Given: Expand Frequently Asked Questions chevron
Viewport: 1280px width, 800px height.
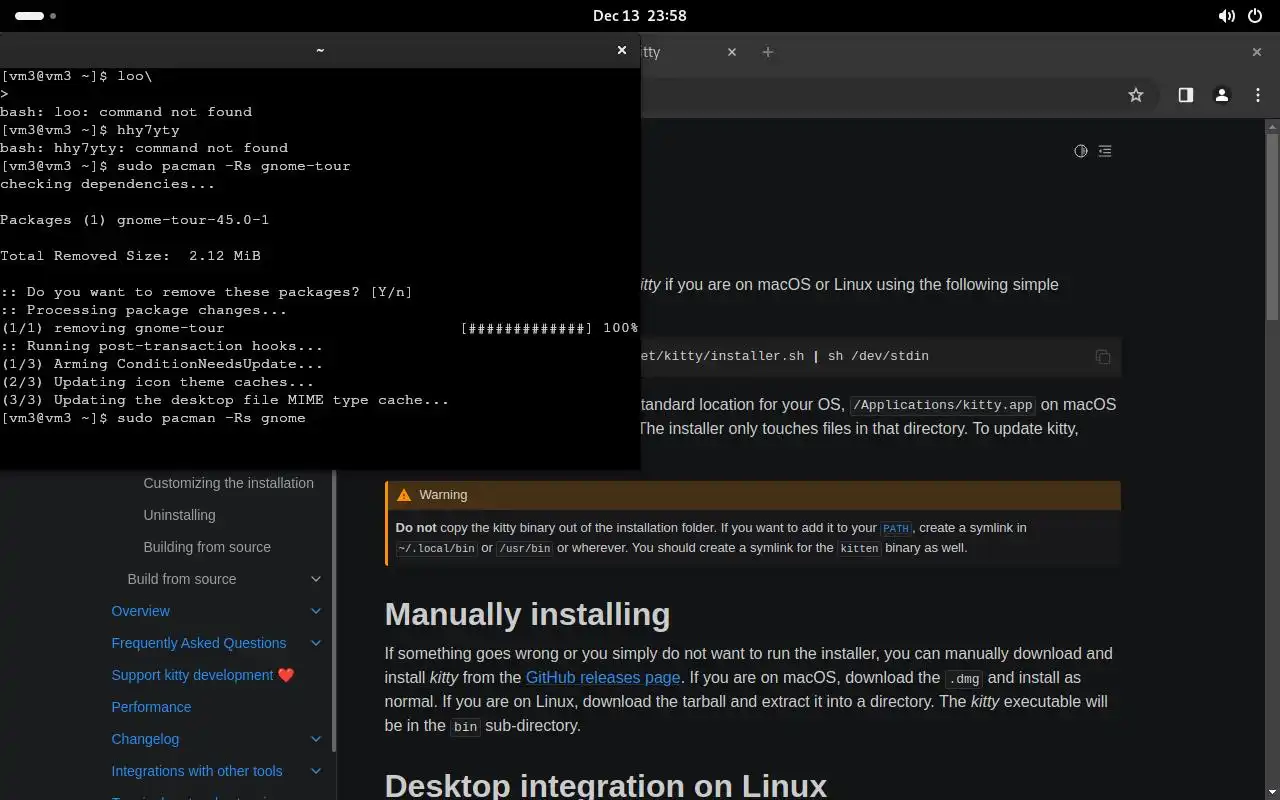Looking at the screenshot, I should 316,643.
